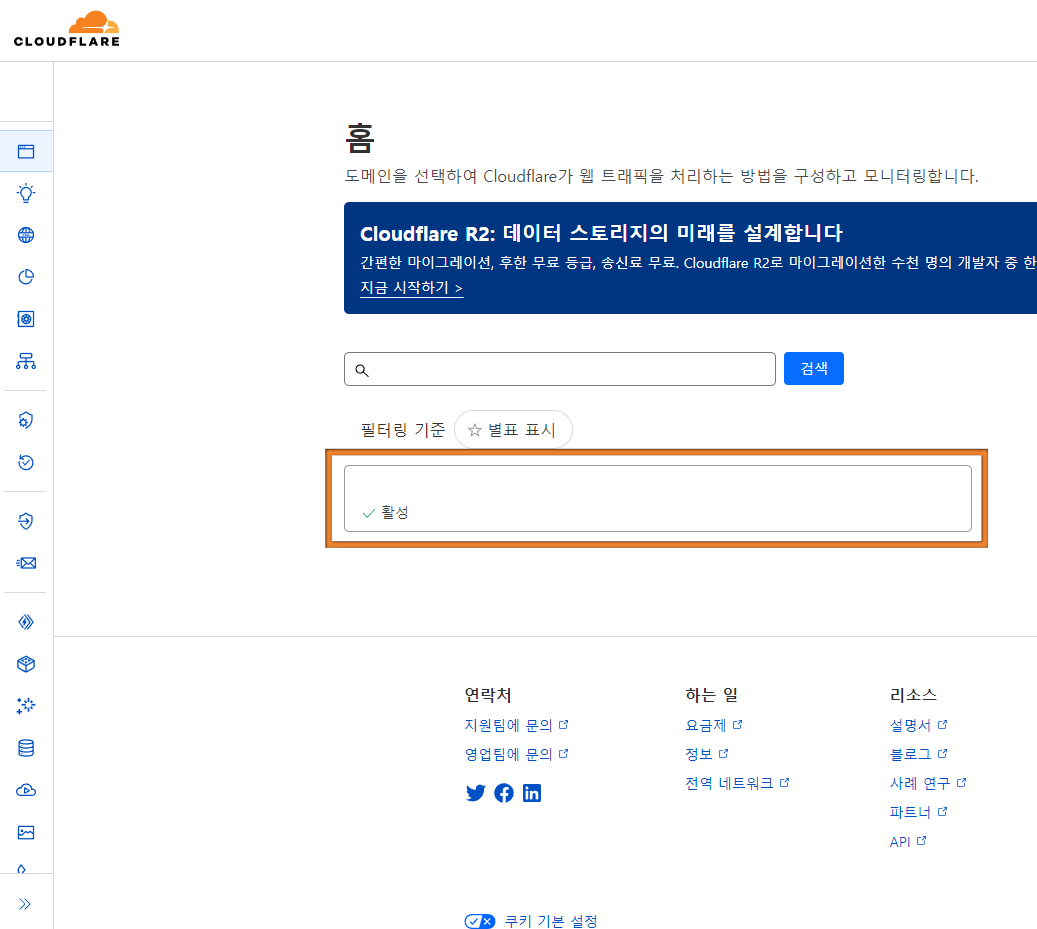Open the cube-shaped sidebar icon
This screenshot has width=1037, height=929.
coord(26,664)
